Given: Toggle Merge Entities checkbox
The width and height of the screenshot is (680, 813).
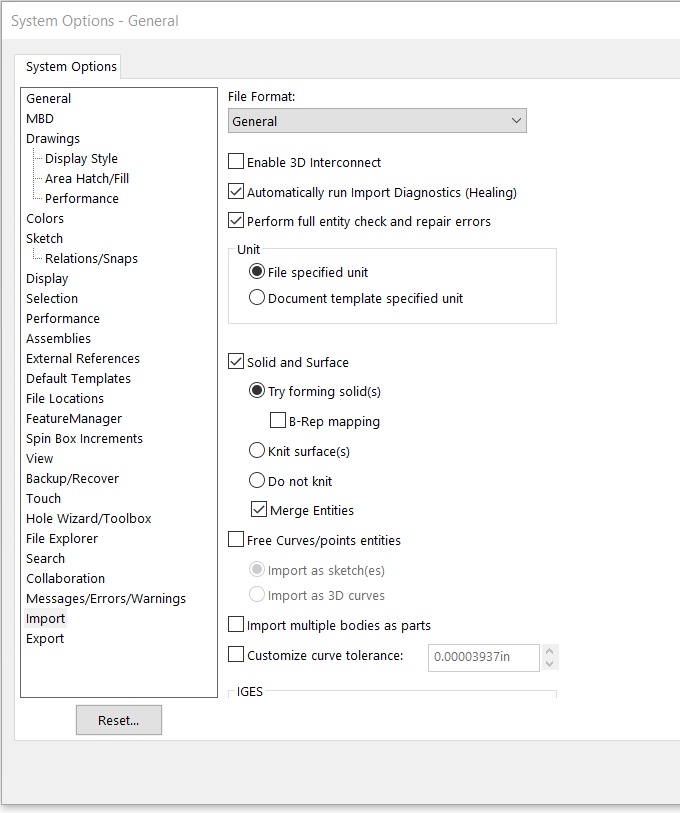Looking at the screenshot, I should click(x=259, y=510).
